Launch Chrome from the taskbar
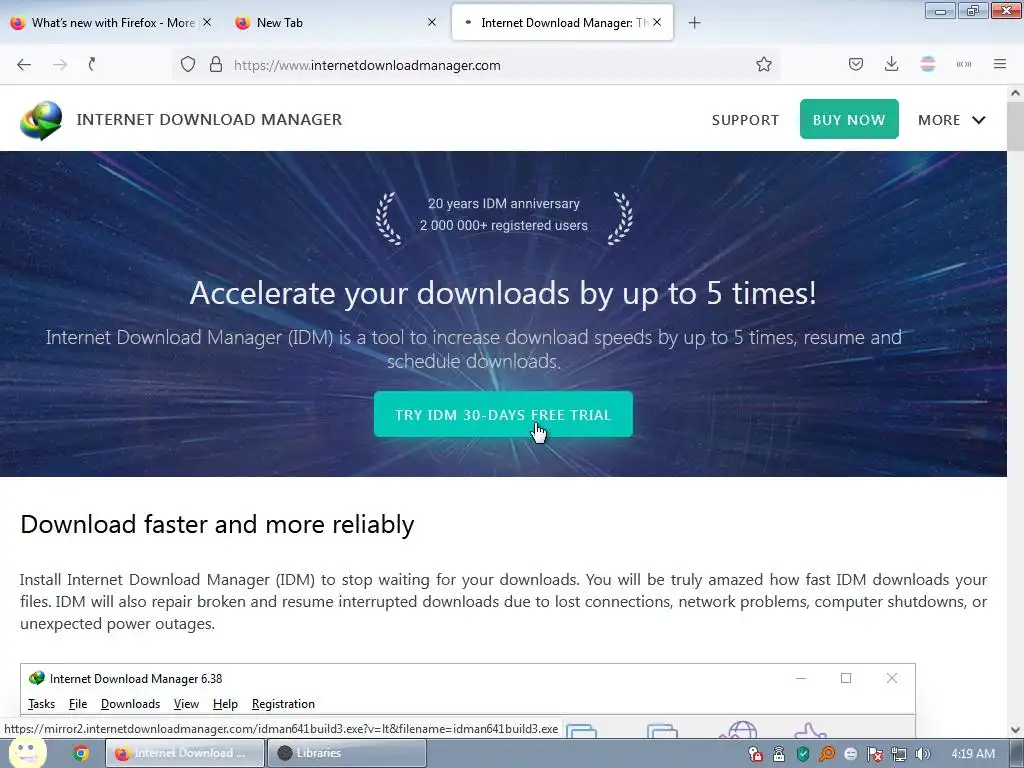The width and height of the screenshot is (1024, 768). tap(81, 754)
